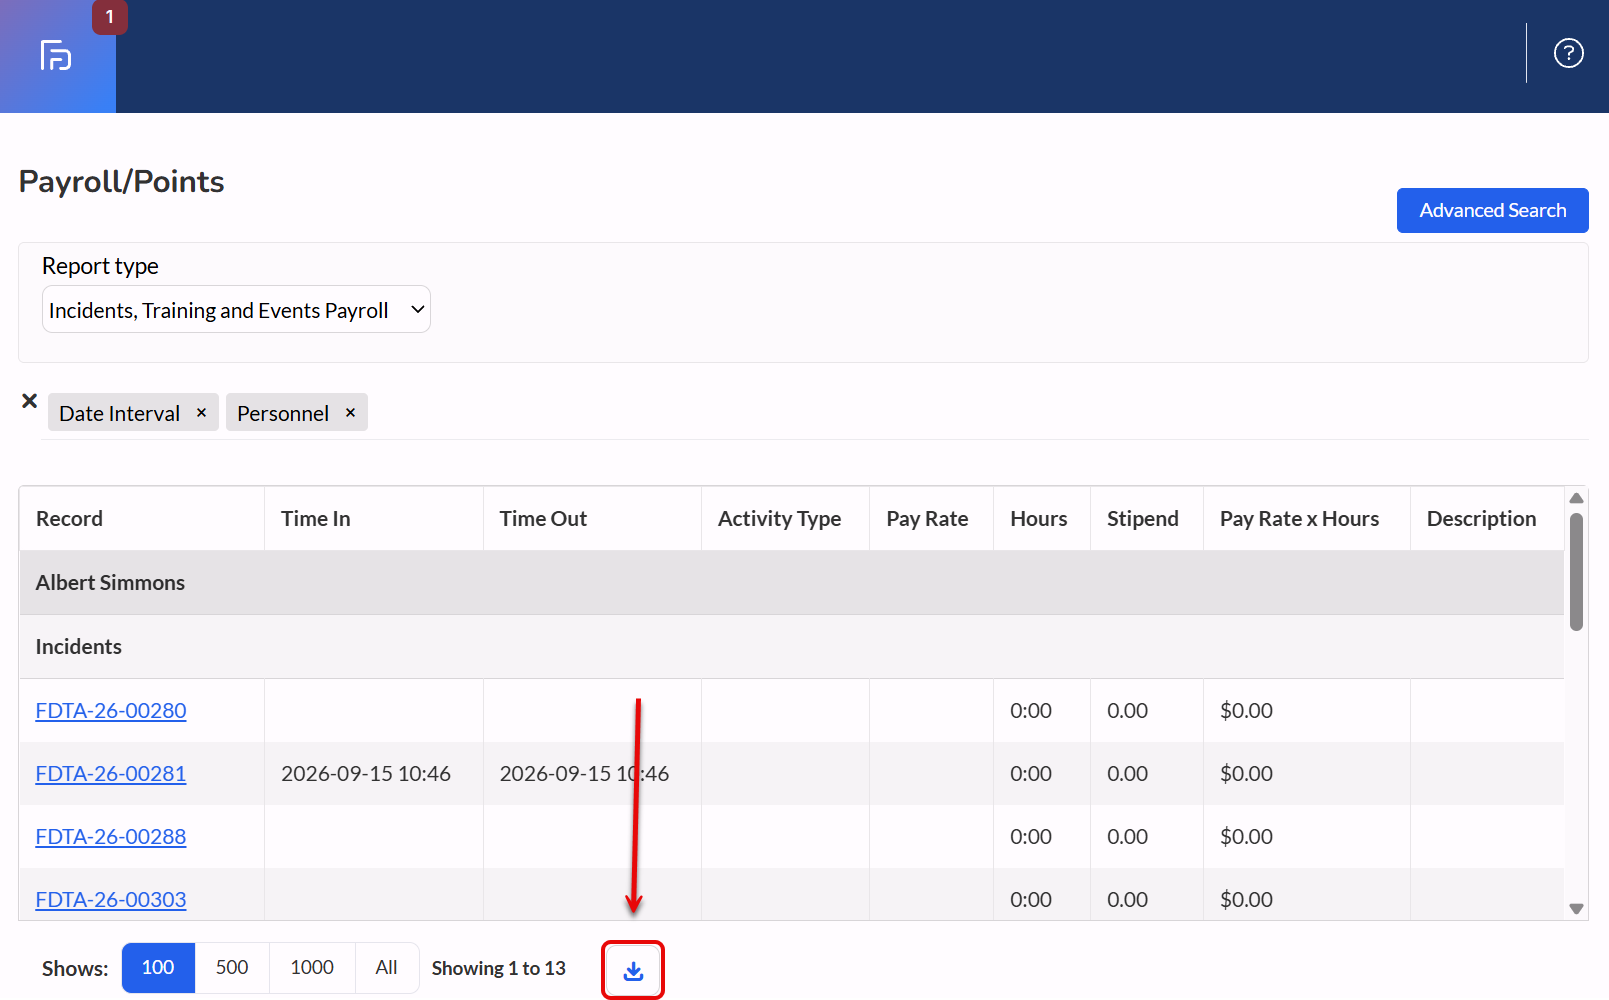
Task: Open the app logo home icon
Action: tap(56, 56)
